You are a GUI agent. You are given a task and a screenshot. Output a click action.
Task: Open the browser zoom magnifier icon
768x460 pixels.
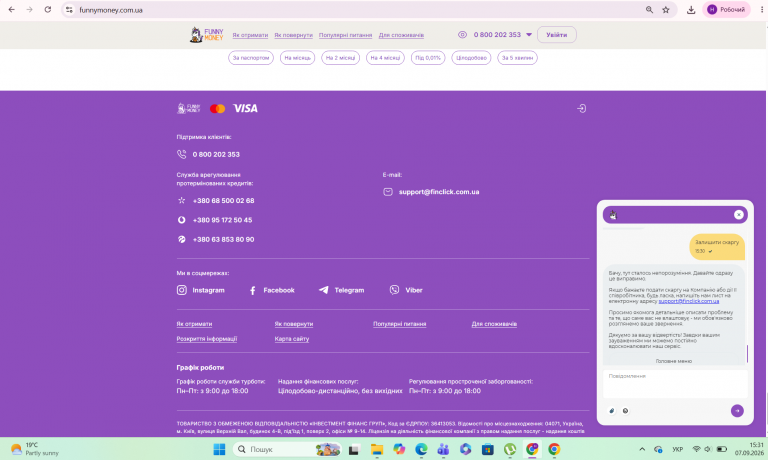(649, 10)
